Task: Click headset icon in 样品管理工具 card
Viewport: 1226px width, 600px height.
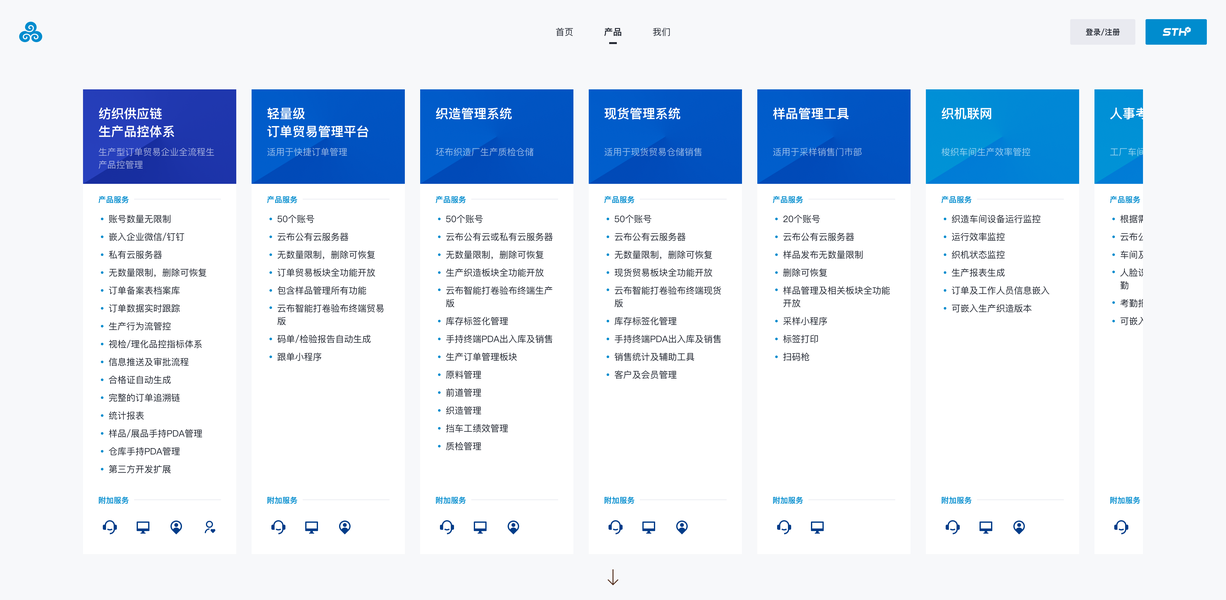Action: 784,527
